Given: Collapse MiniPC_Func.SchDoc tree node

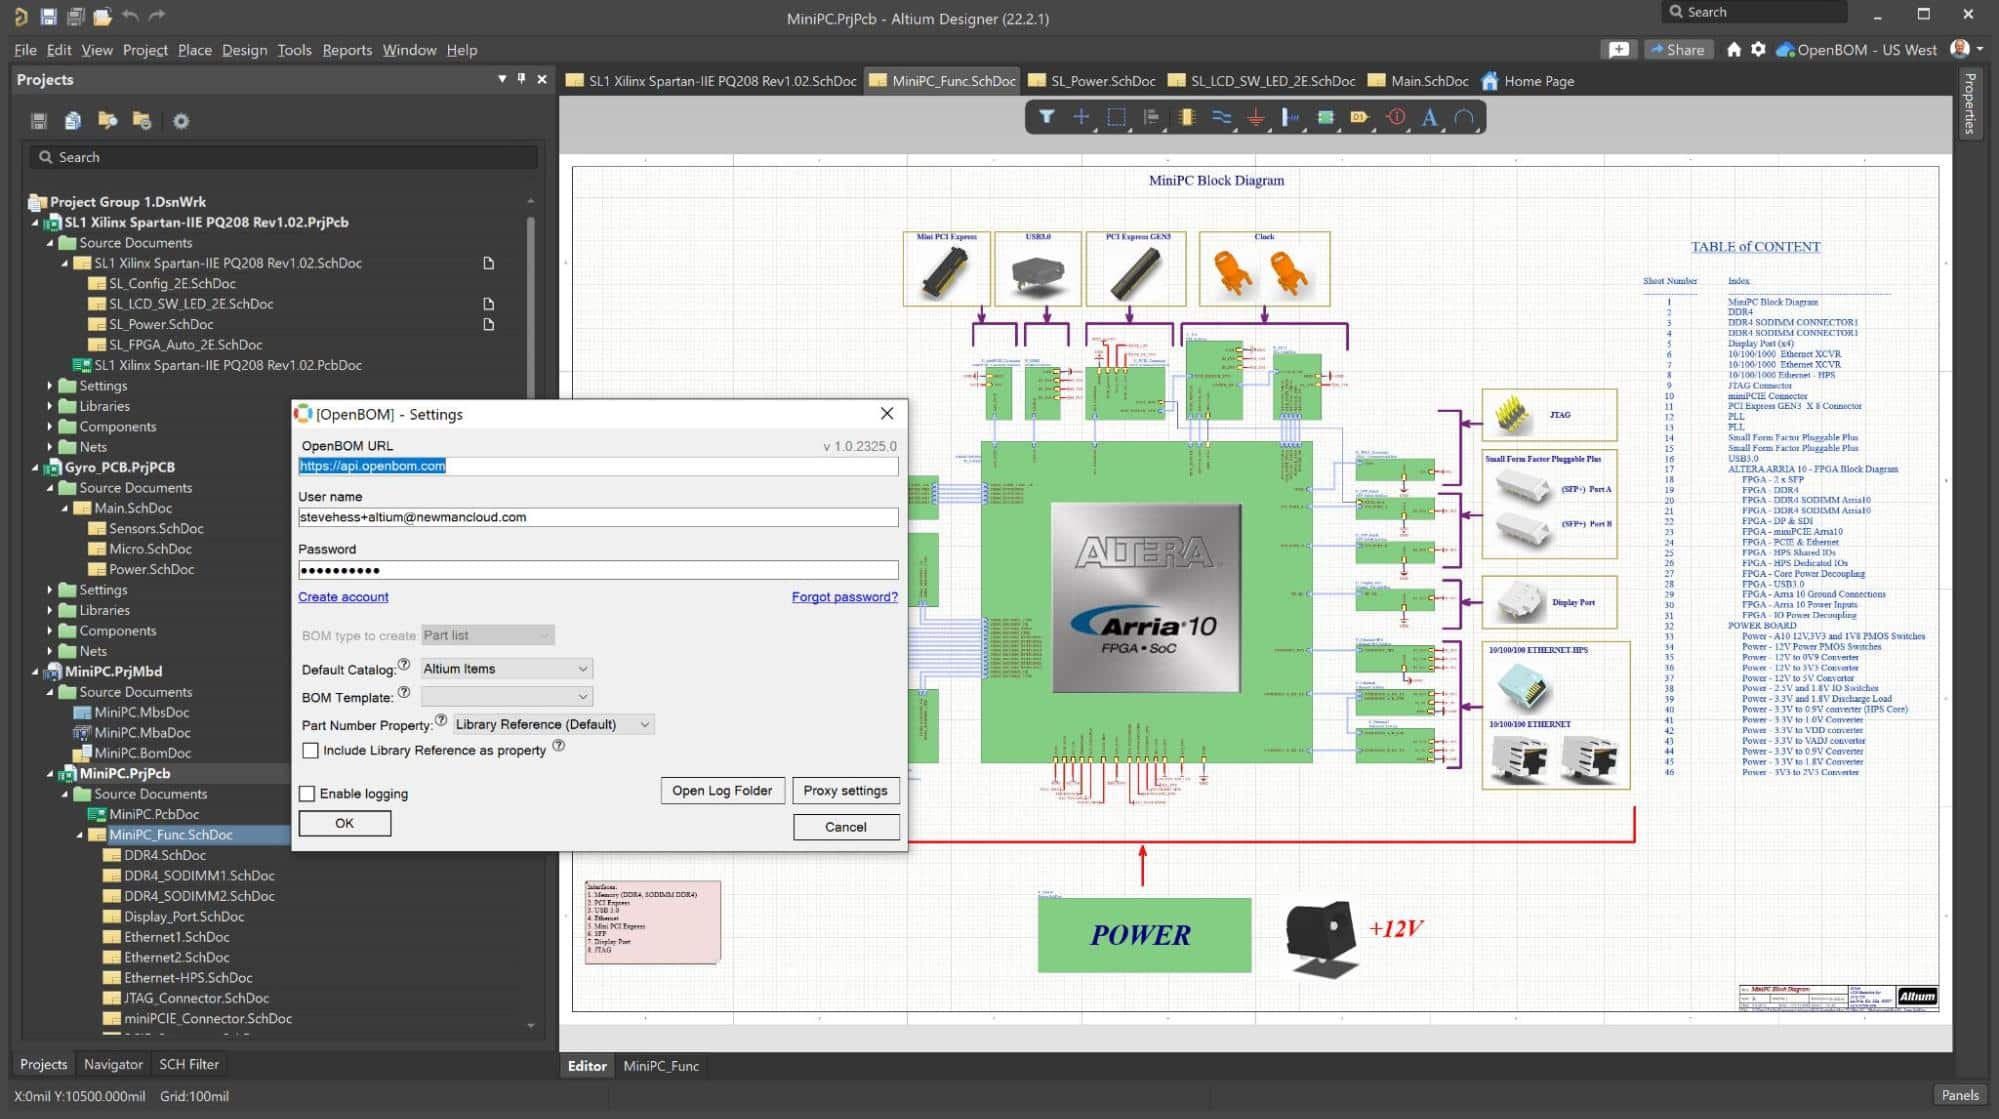Looking at the screenshot, I should tap(80, 834).
